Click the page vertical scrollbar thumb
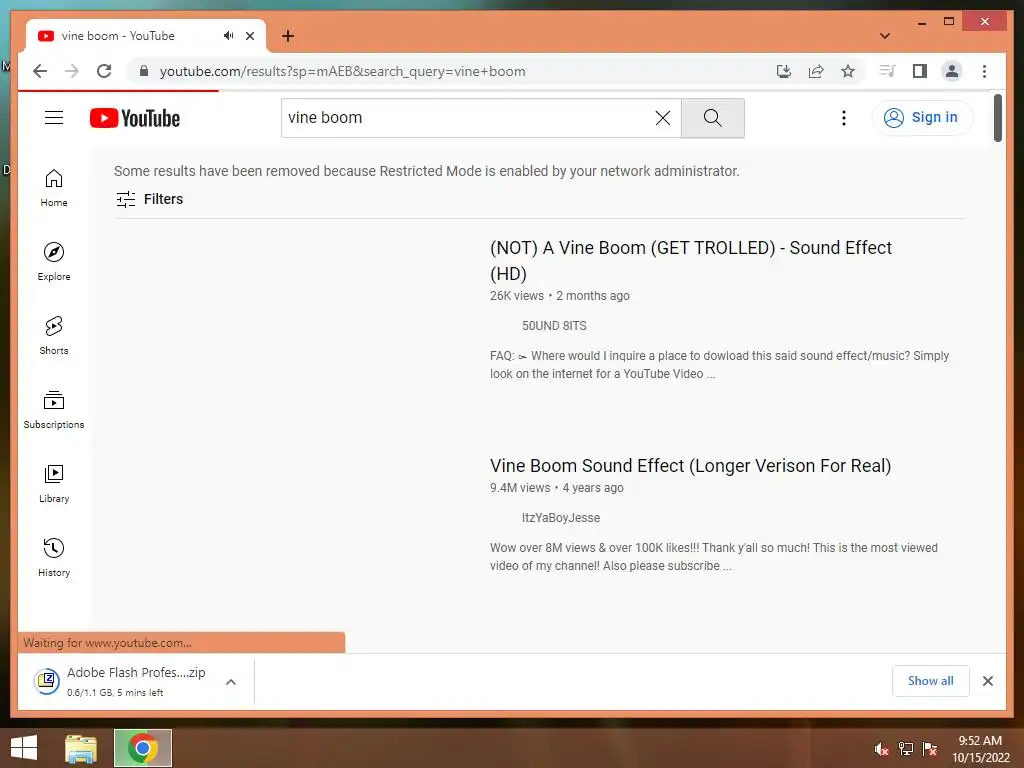 [x=997, y=118]
